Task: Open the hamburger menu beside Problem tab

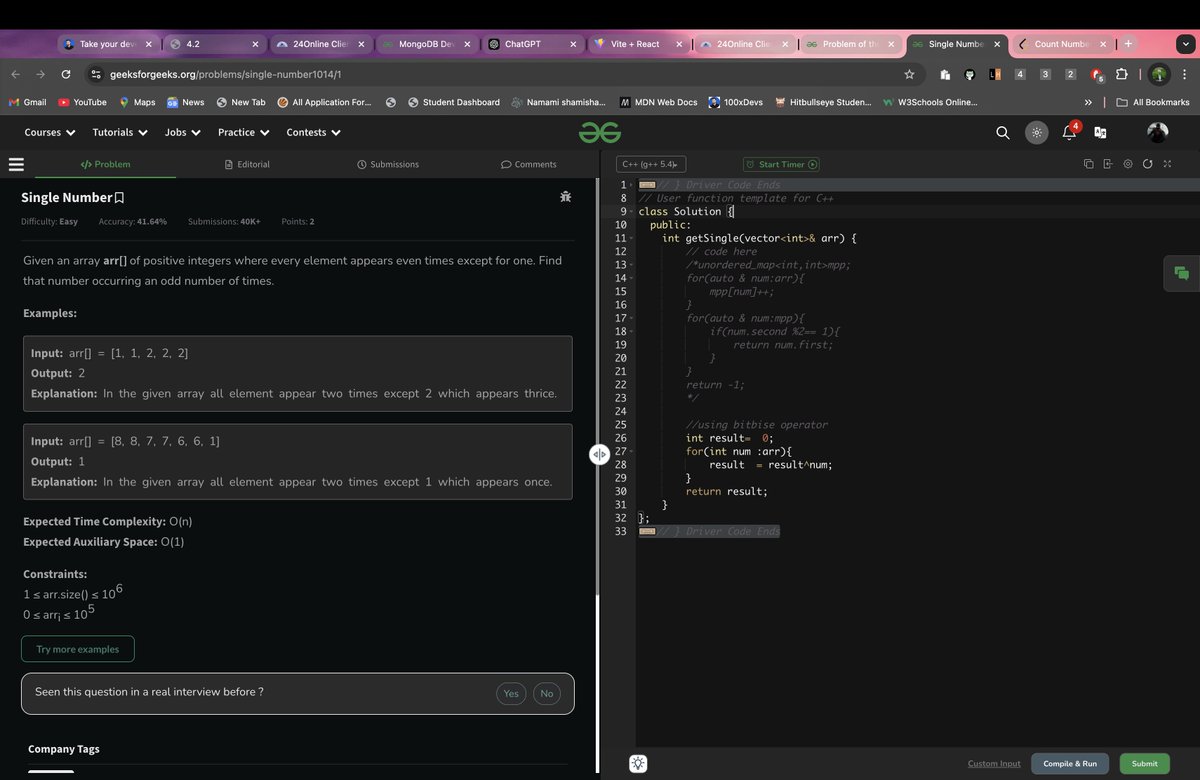Action: (16, 164)
